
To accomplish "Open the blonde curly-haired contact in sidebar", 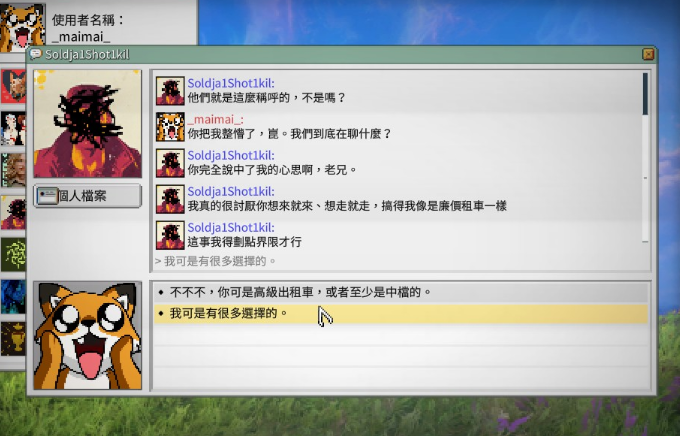I will 13,170.
